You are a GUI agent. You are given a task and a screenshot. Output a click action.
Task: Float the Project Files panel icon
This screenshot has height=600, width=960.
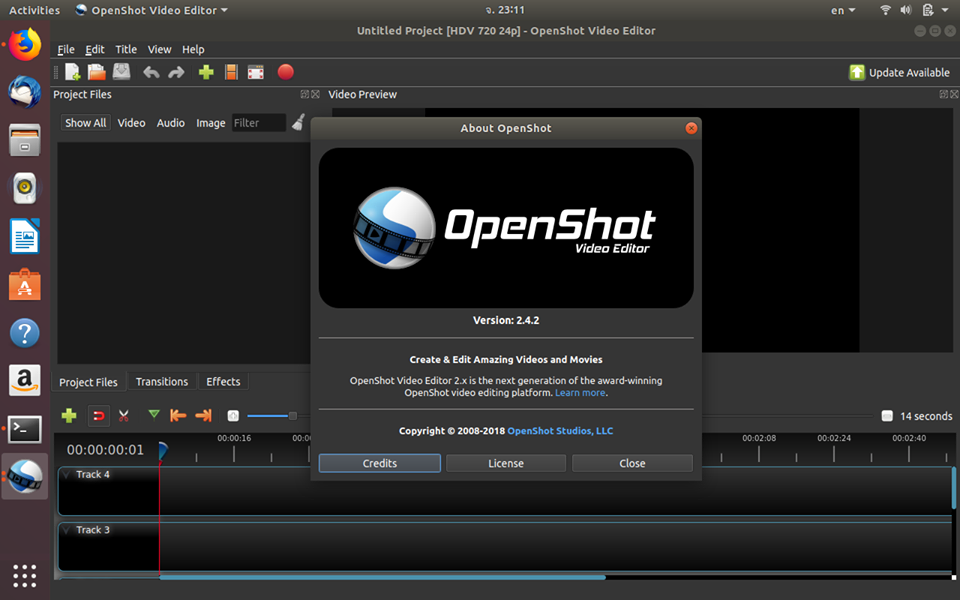[304, 94]
